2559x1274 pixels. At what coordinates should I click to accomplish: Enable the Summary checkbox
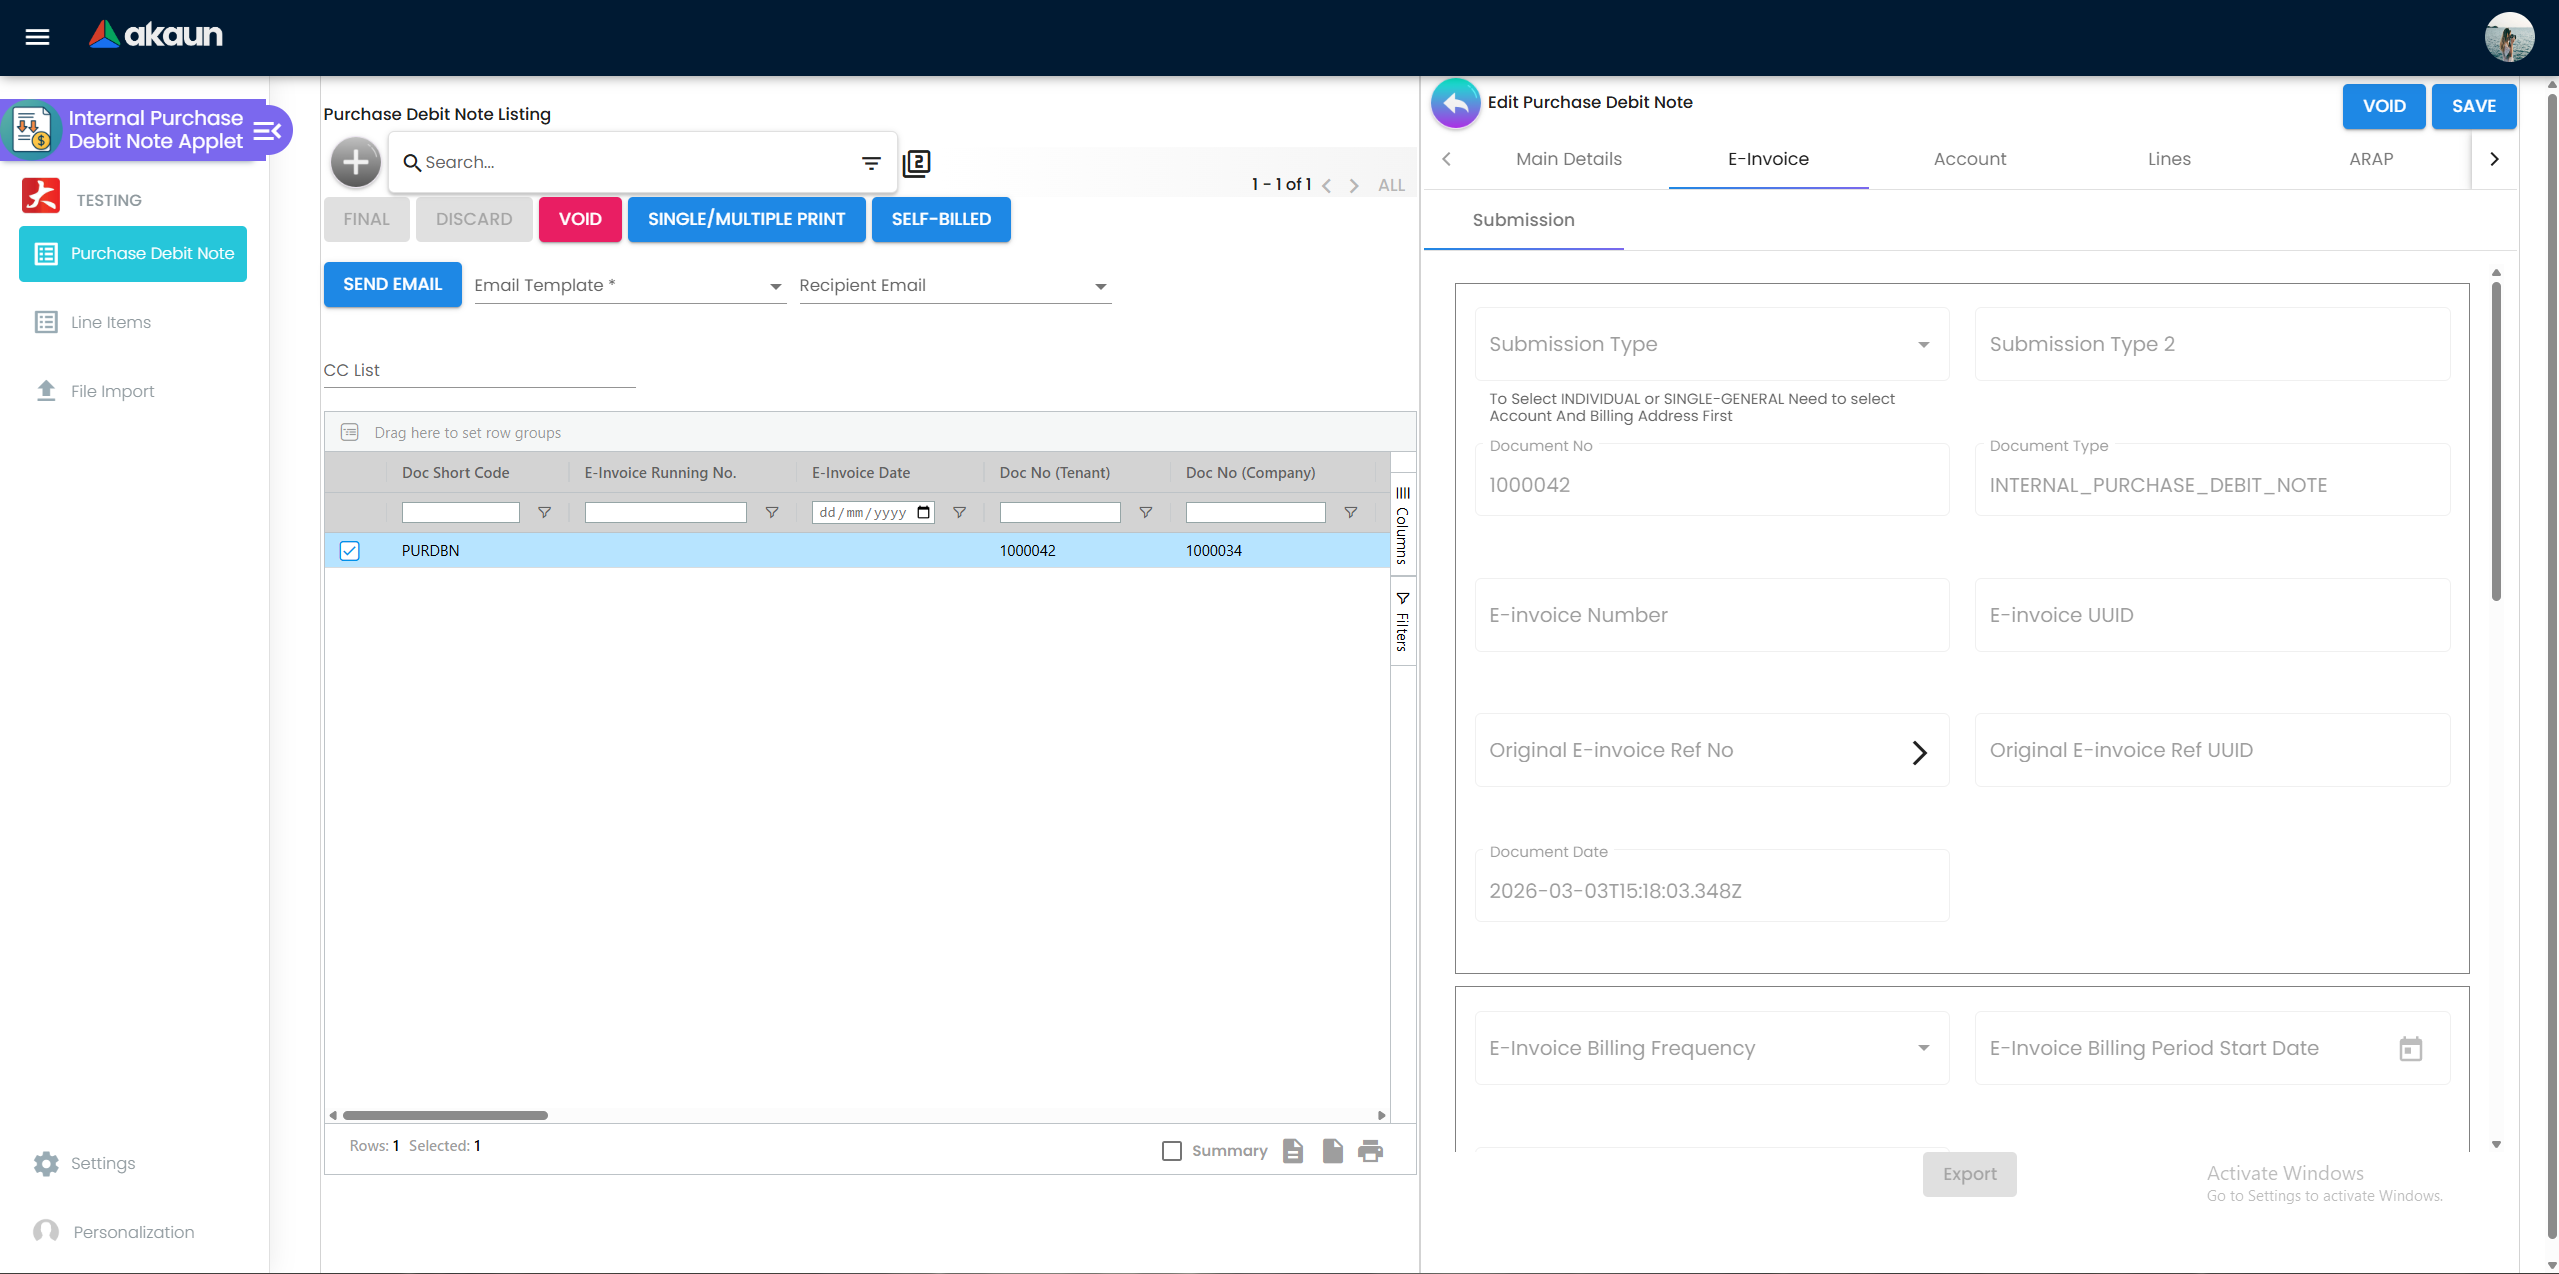click(x=1172, y=1151)
